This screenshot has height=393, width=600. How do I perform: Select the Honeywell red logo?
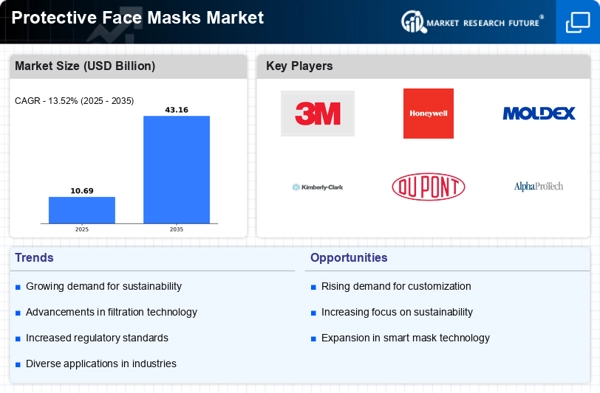428,114
